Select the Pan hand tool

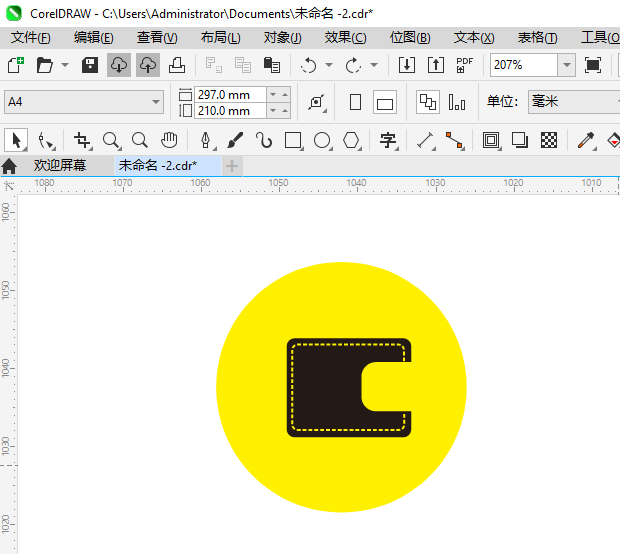(169, 140)
